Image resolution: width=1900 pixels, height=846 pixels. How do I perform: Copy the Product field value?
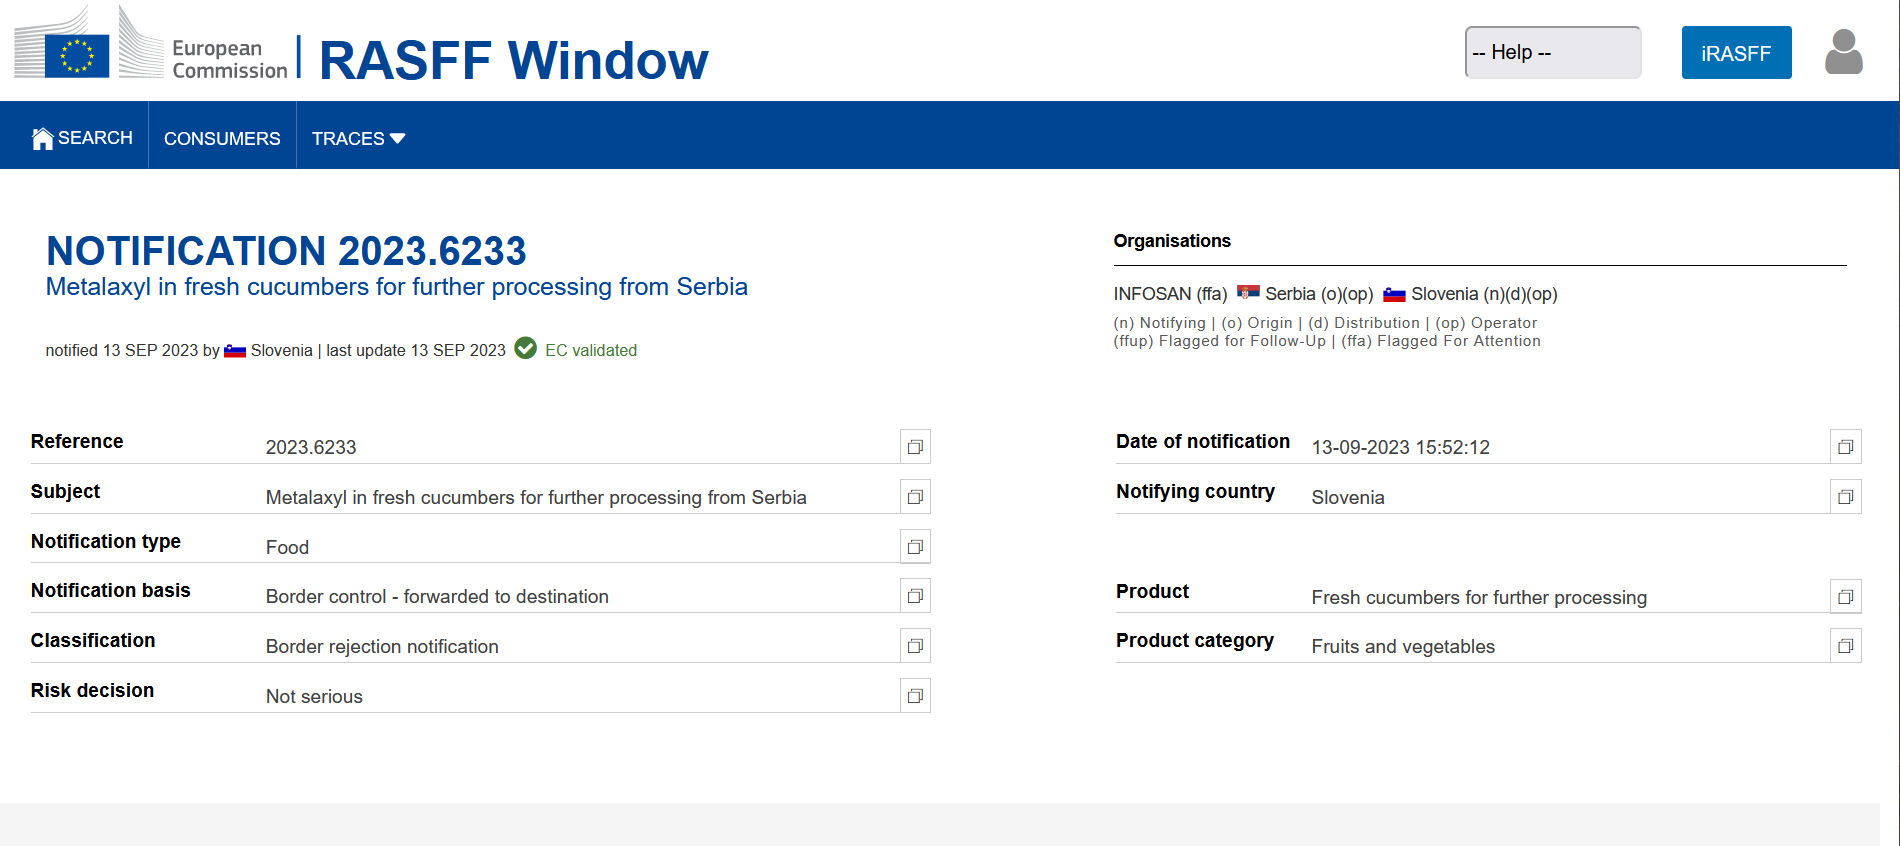tap(1846, 597)
